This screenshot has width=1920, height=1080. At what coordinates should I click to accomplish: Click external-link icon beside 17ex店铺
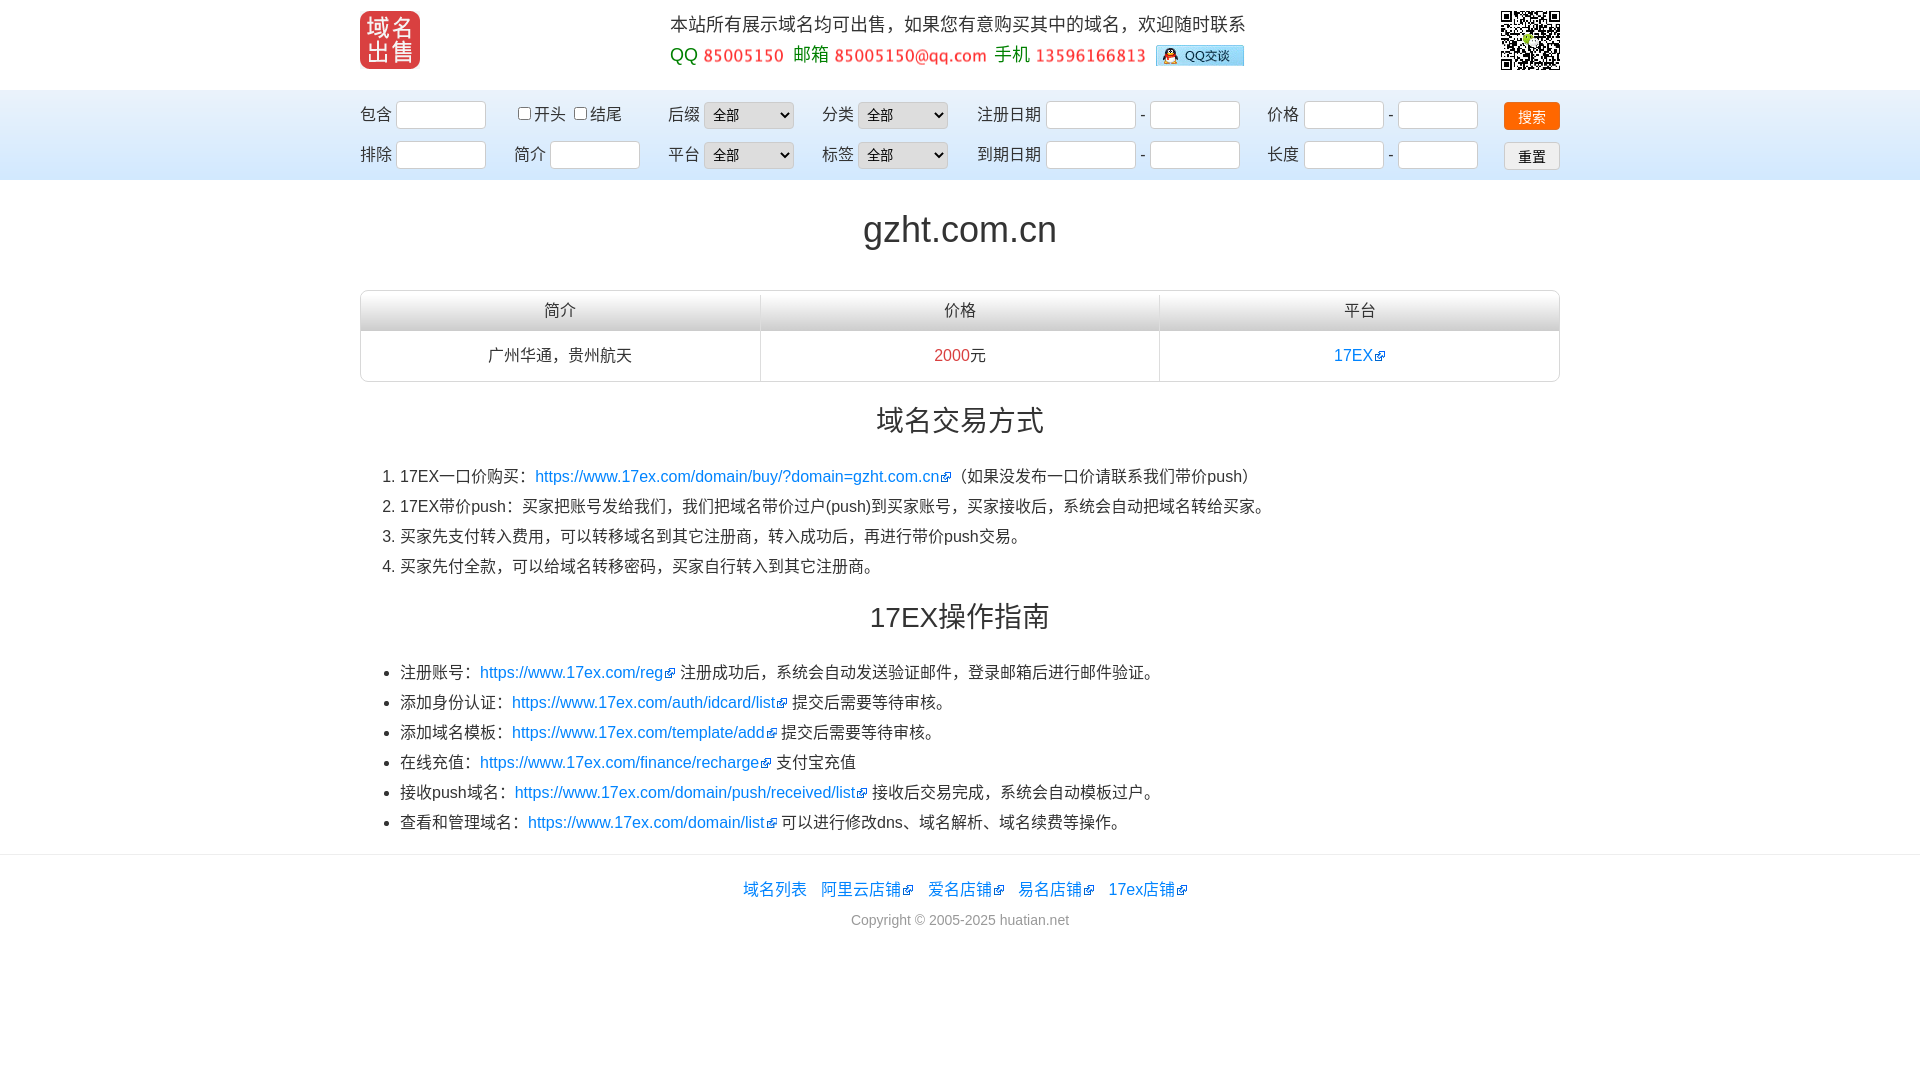[1182, 891]
